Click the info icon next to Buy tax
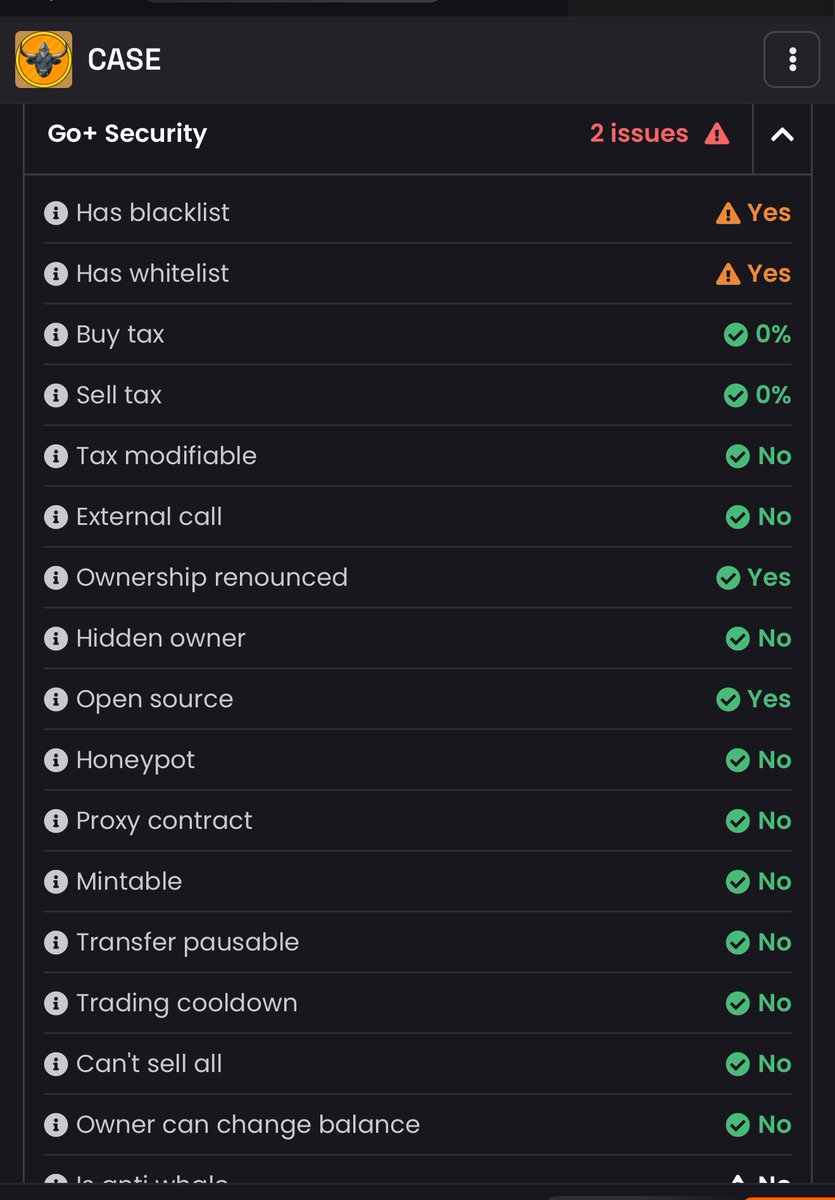This screenshot has width=835, height=1200. click(x=56, y=335)
